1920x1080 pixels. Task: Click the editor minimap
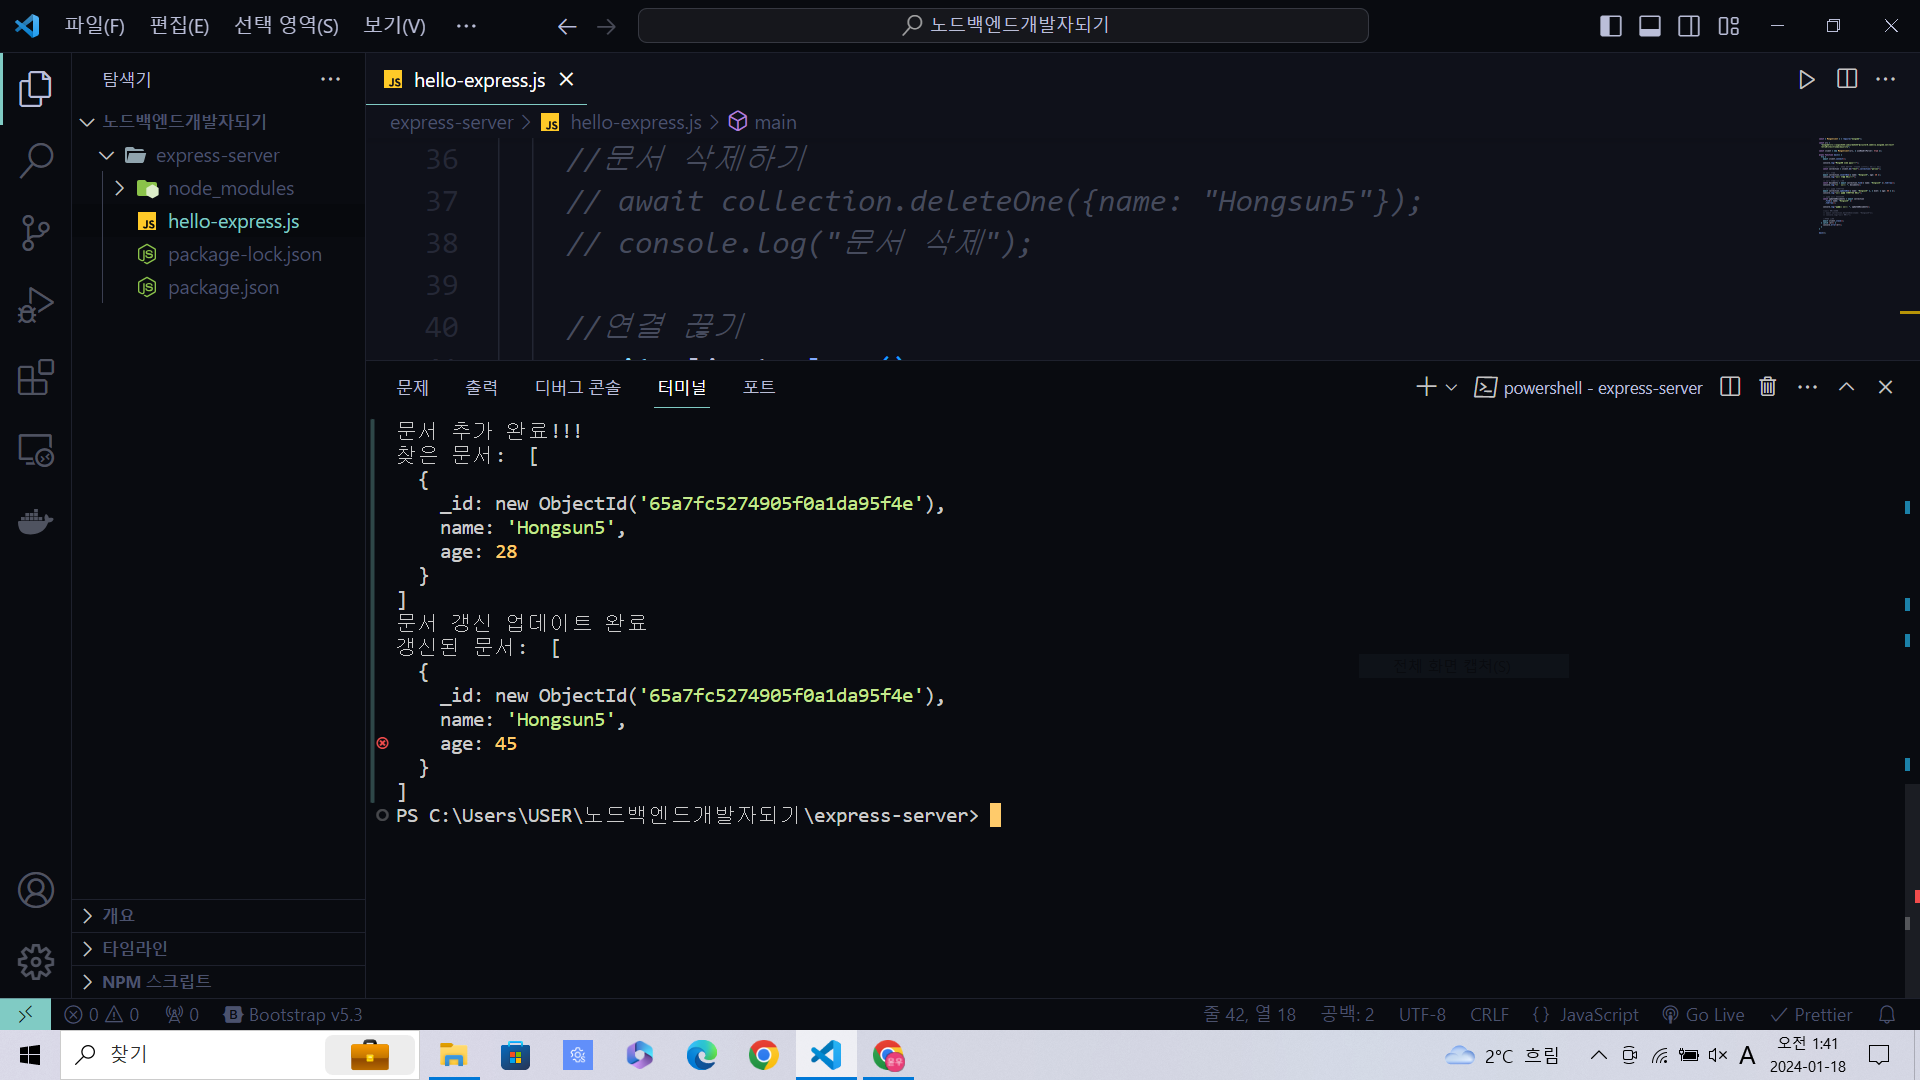[x=1855, y=185]
